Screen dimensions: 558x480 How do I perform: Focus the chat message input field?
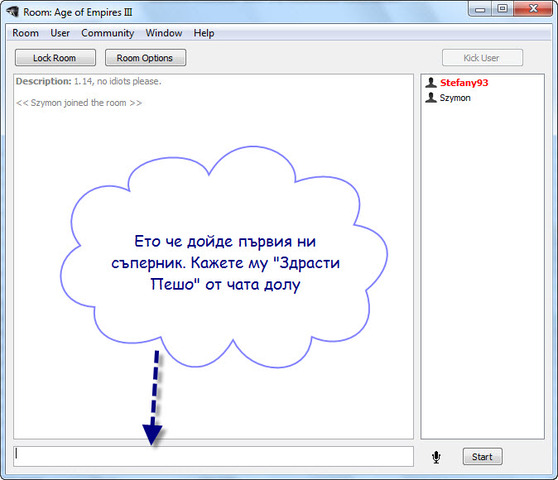(x=214, y=457)
